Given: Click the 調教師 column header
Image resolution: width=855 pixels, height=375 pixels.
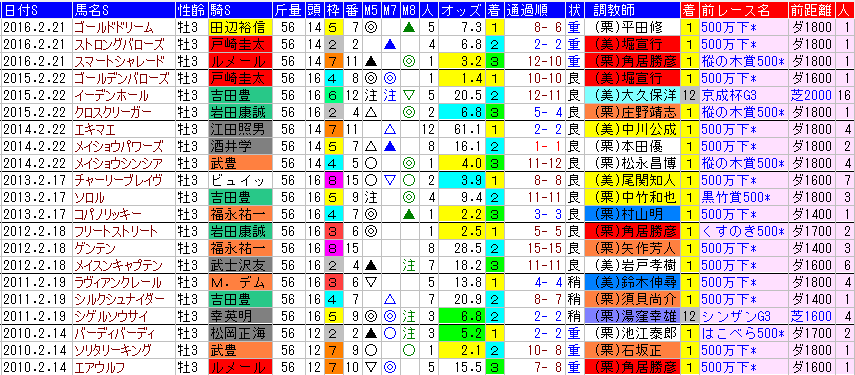Looking at the screenshot, I should tap(632, 9).
